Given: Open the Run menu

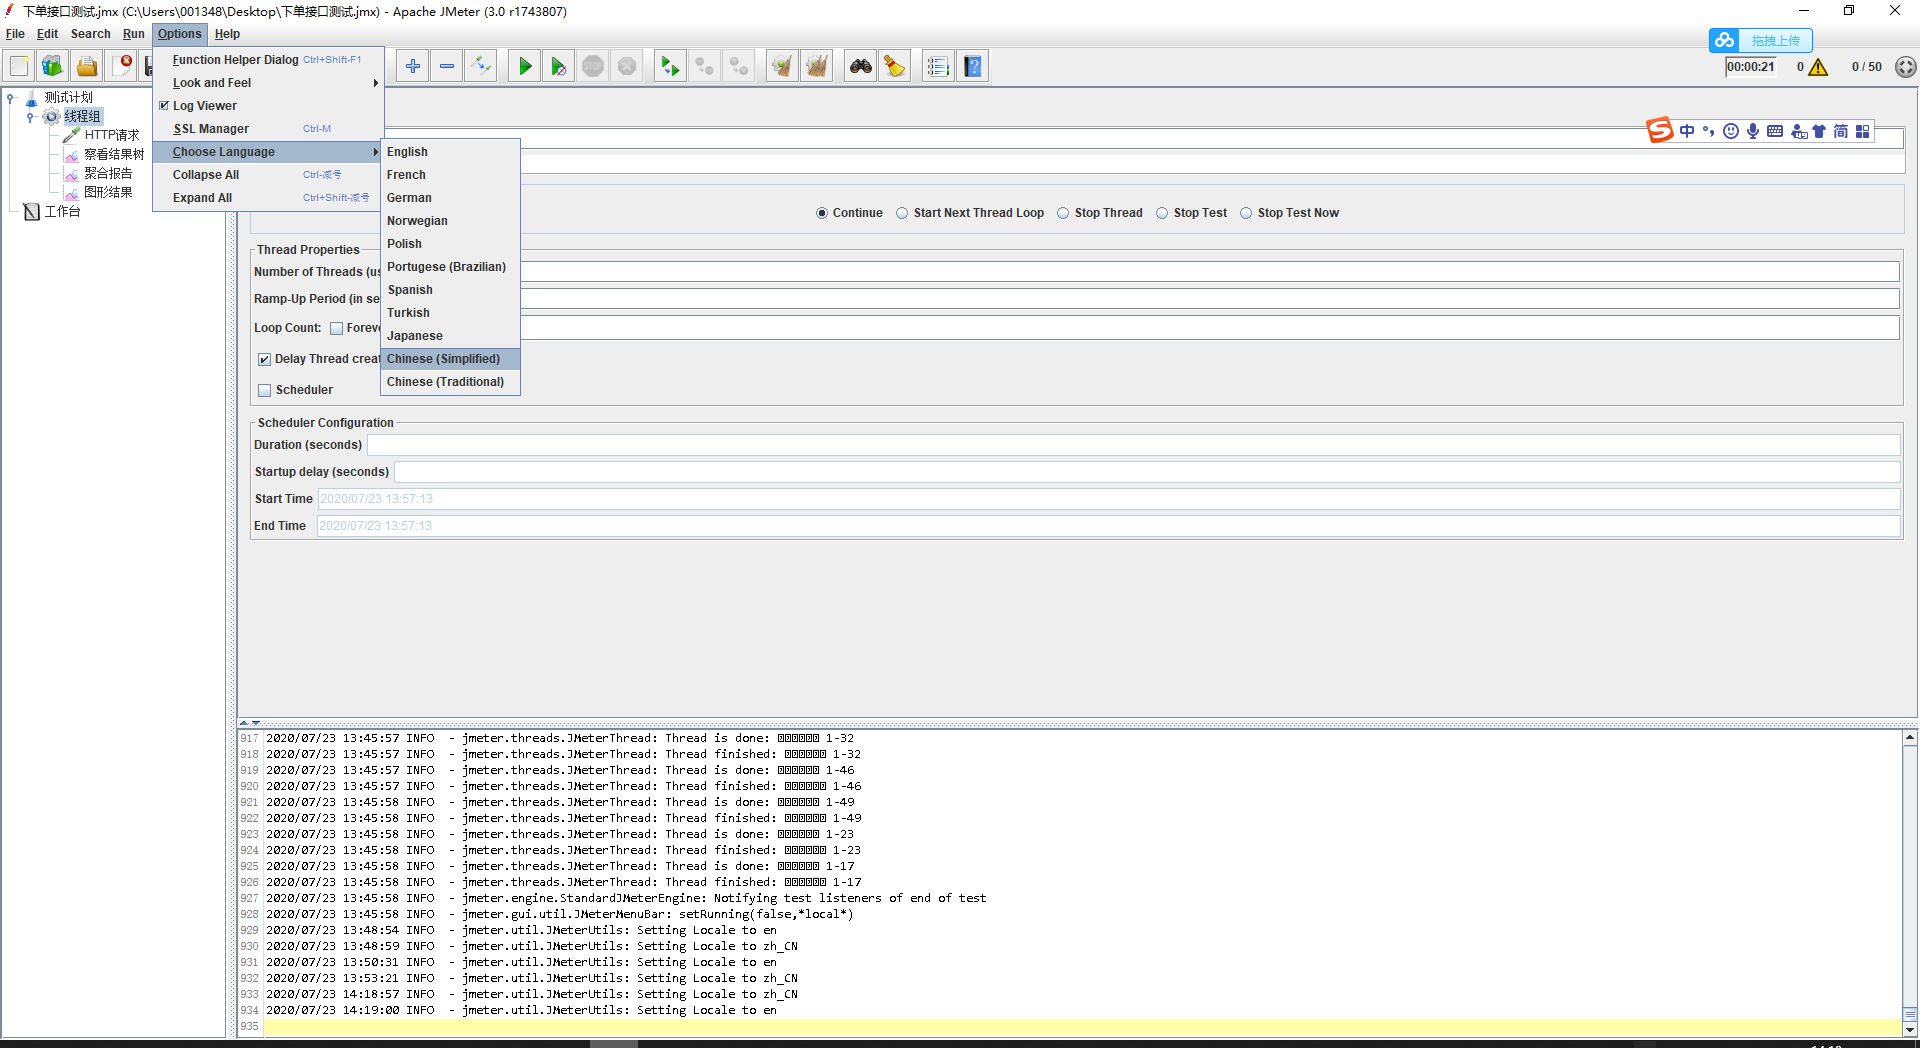Looking at the screenshot, I should click(x=134, y=34).
